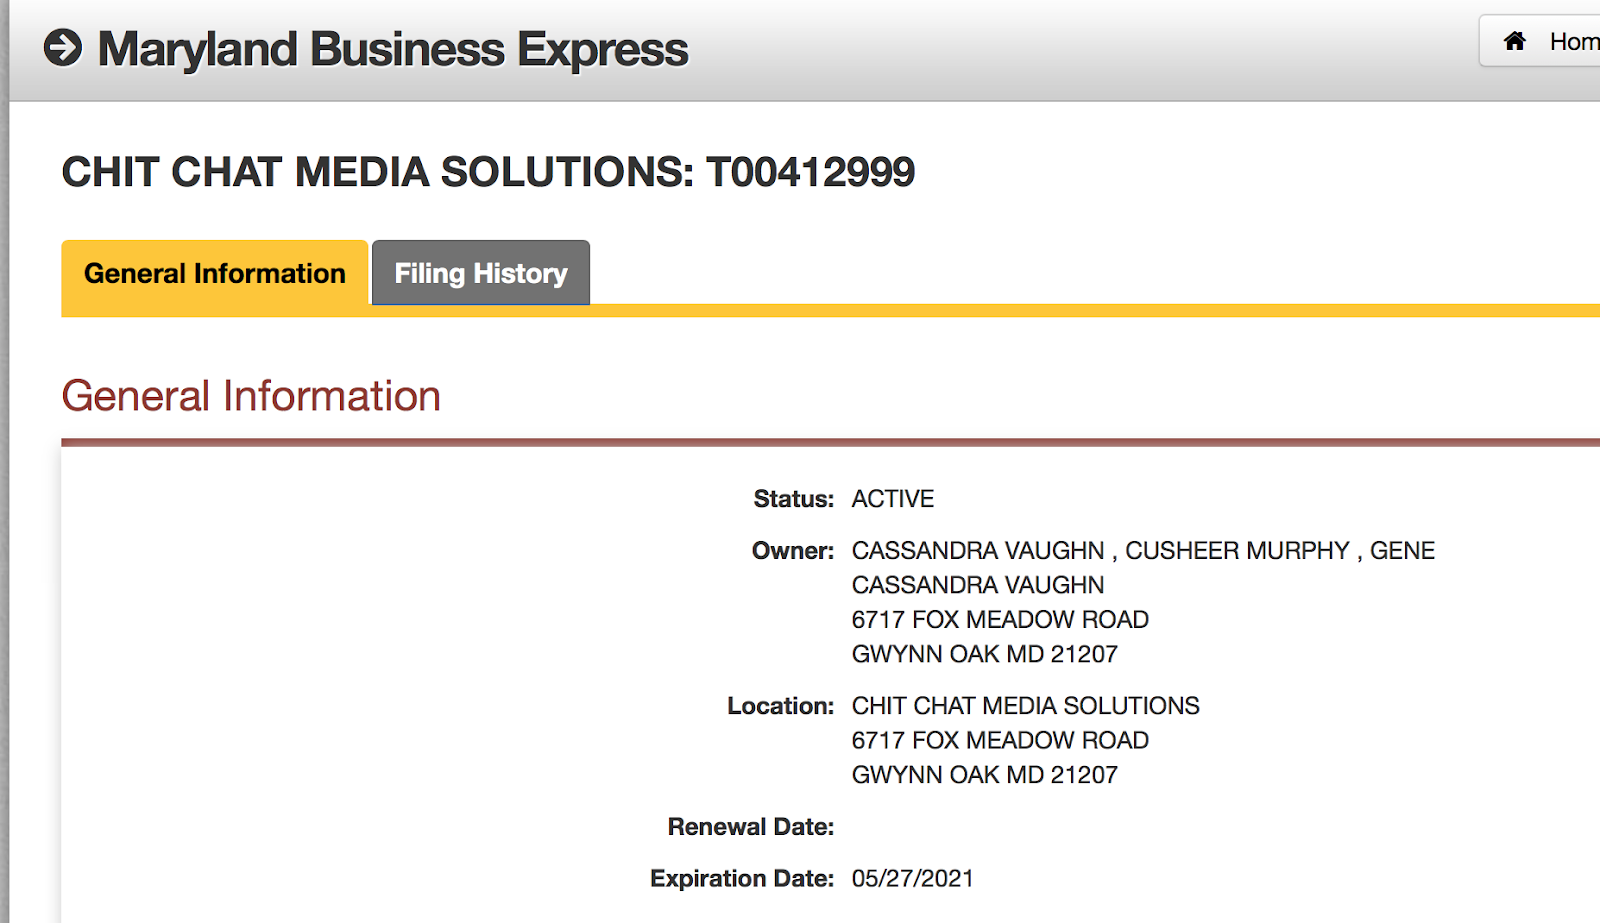Image resolution: width=1600 pixels, height=923 pixels.
Task: Open the Home button at top right
Action: tap(1550, 41)
